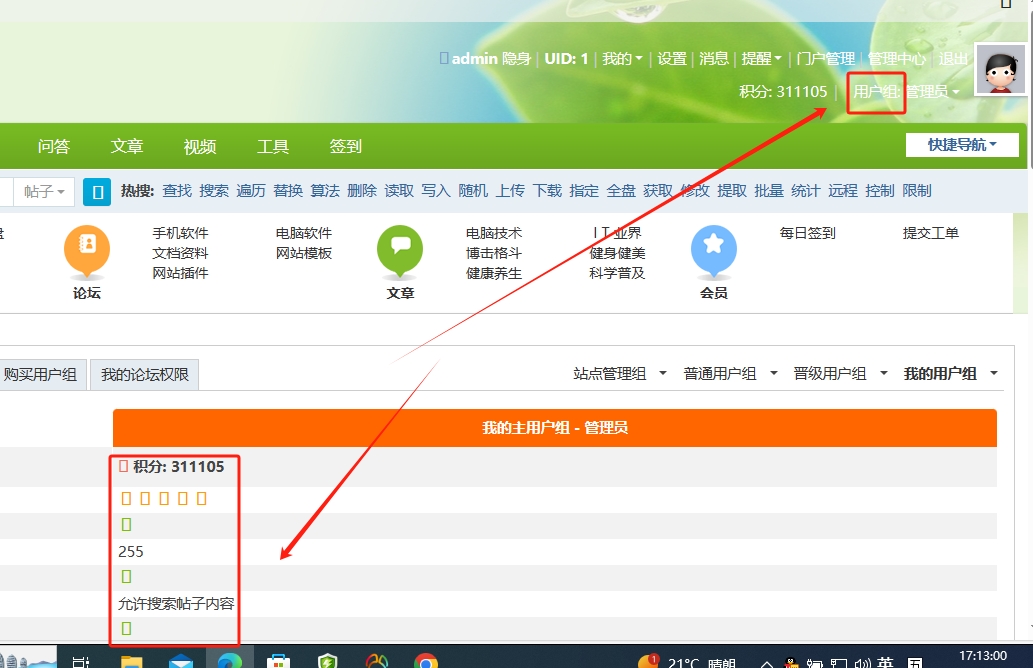Viewport: 1033px width, 668px height.
Task: Switch to the 我的论坛权限 tab
Action: 145,375
